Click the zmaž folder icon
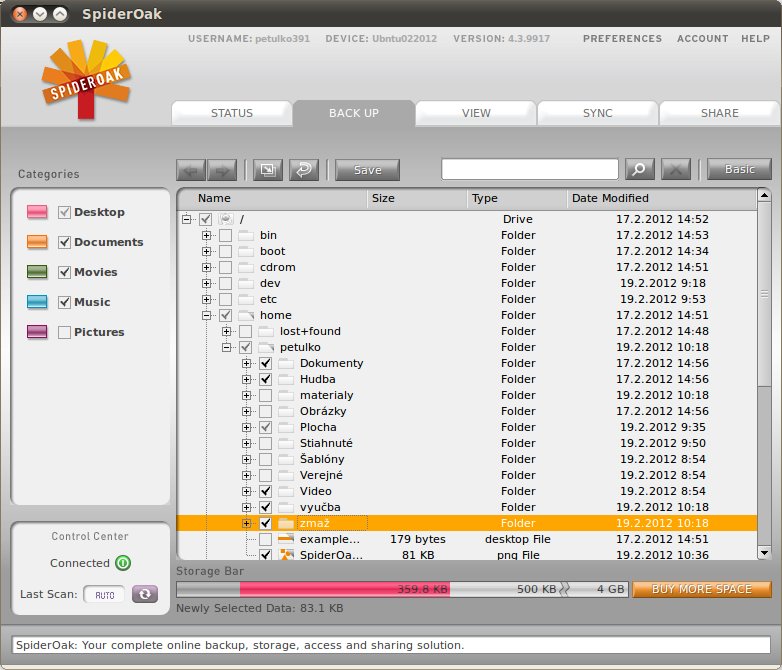782x670 pixels. pyautogui.click(x=286, y=523)
